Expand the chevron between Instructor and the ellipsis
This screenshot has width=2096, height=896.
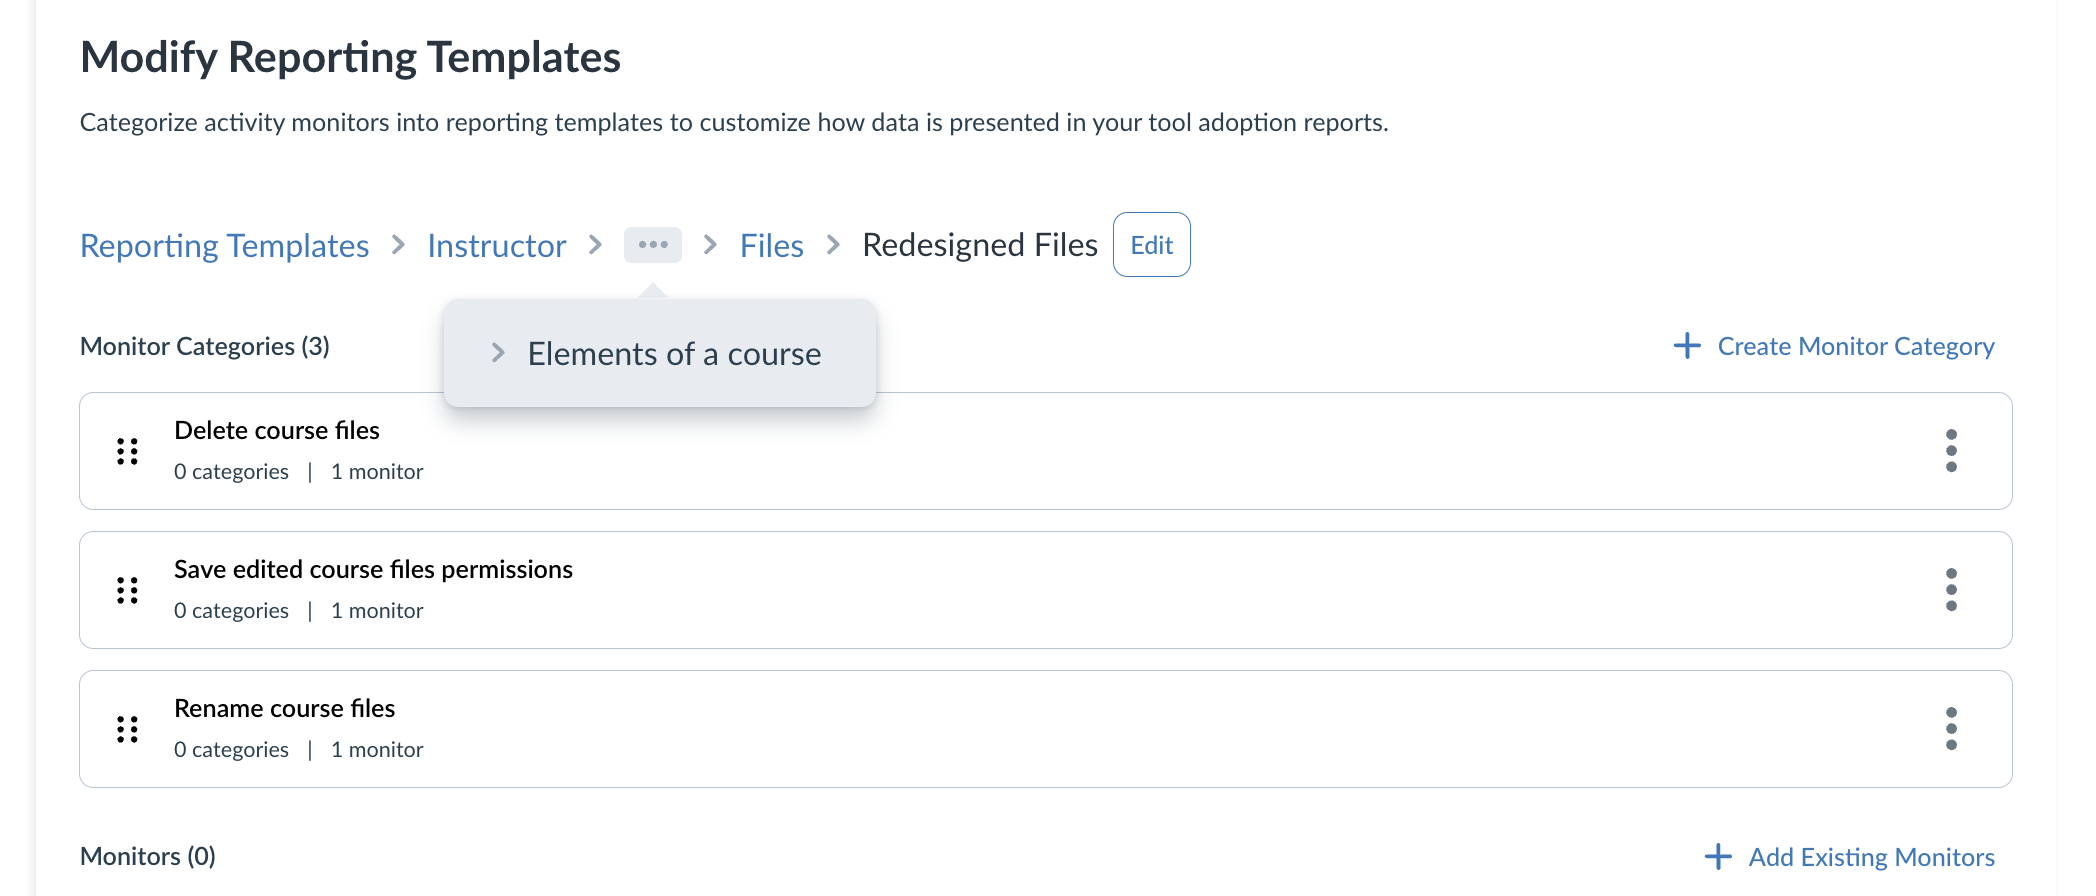pos(594,245)
